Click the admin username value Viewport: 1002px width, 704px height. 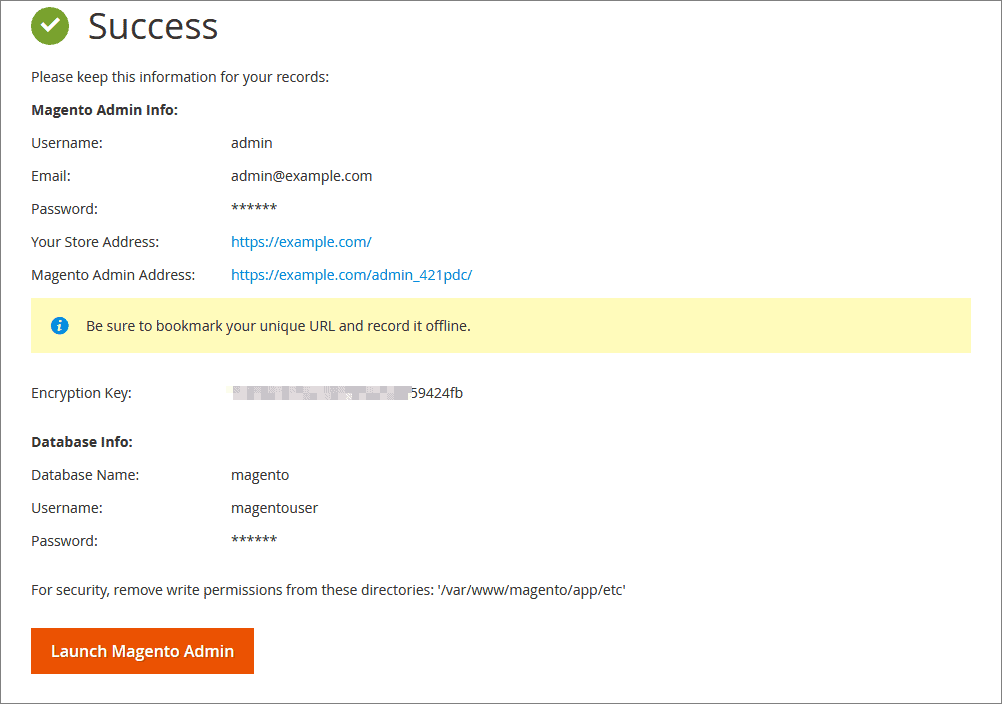click(x=252, y=143)
